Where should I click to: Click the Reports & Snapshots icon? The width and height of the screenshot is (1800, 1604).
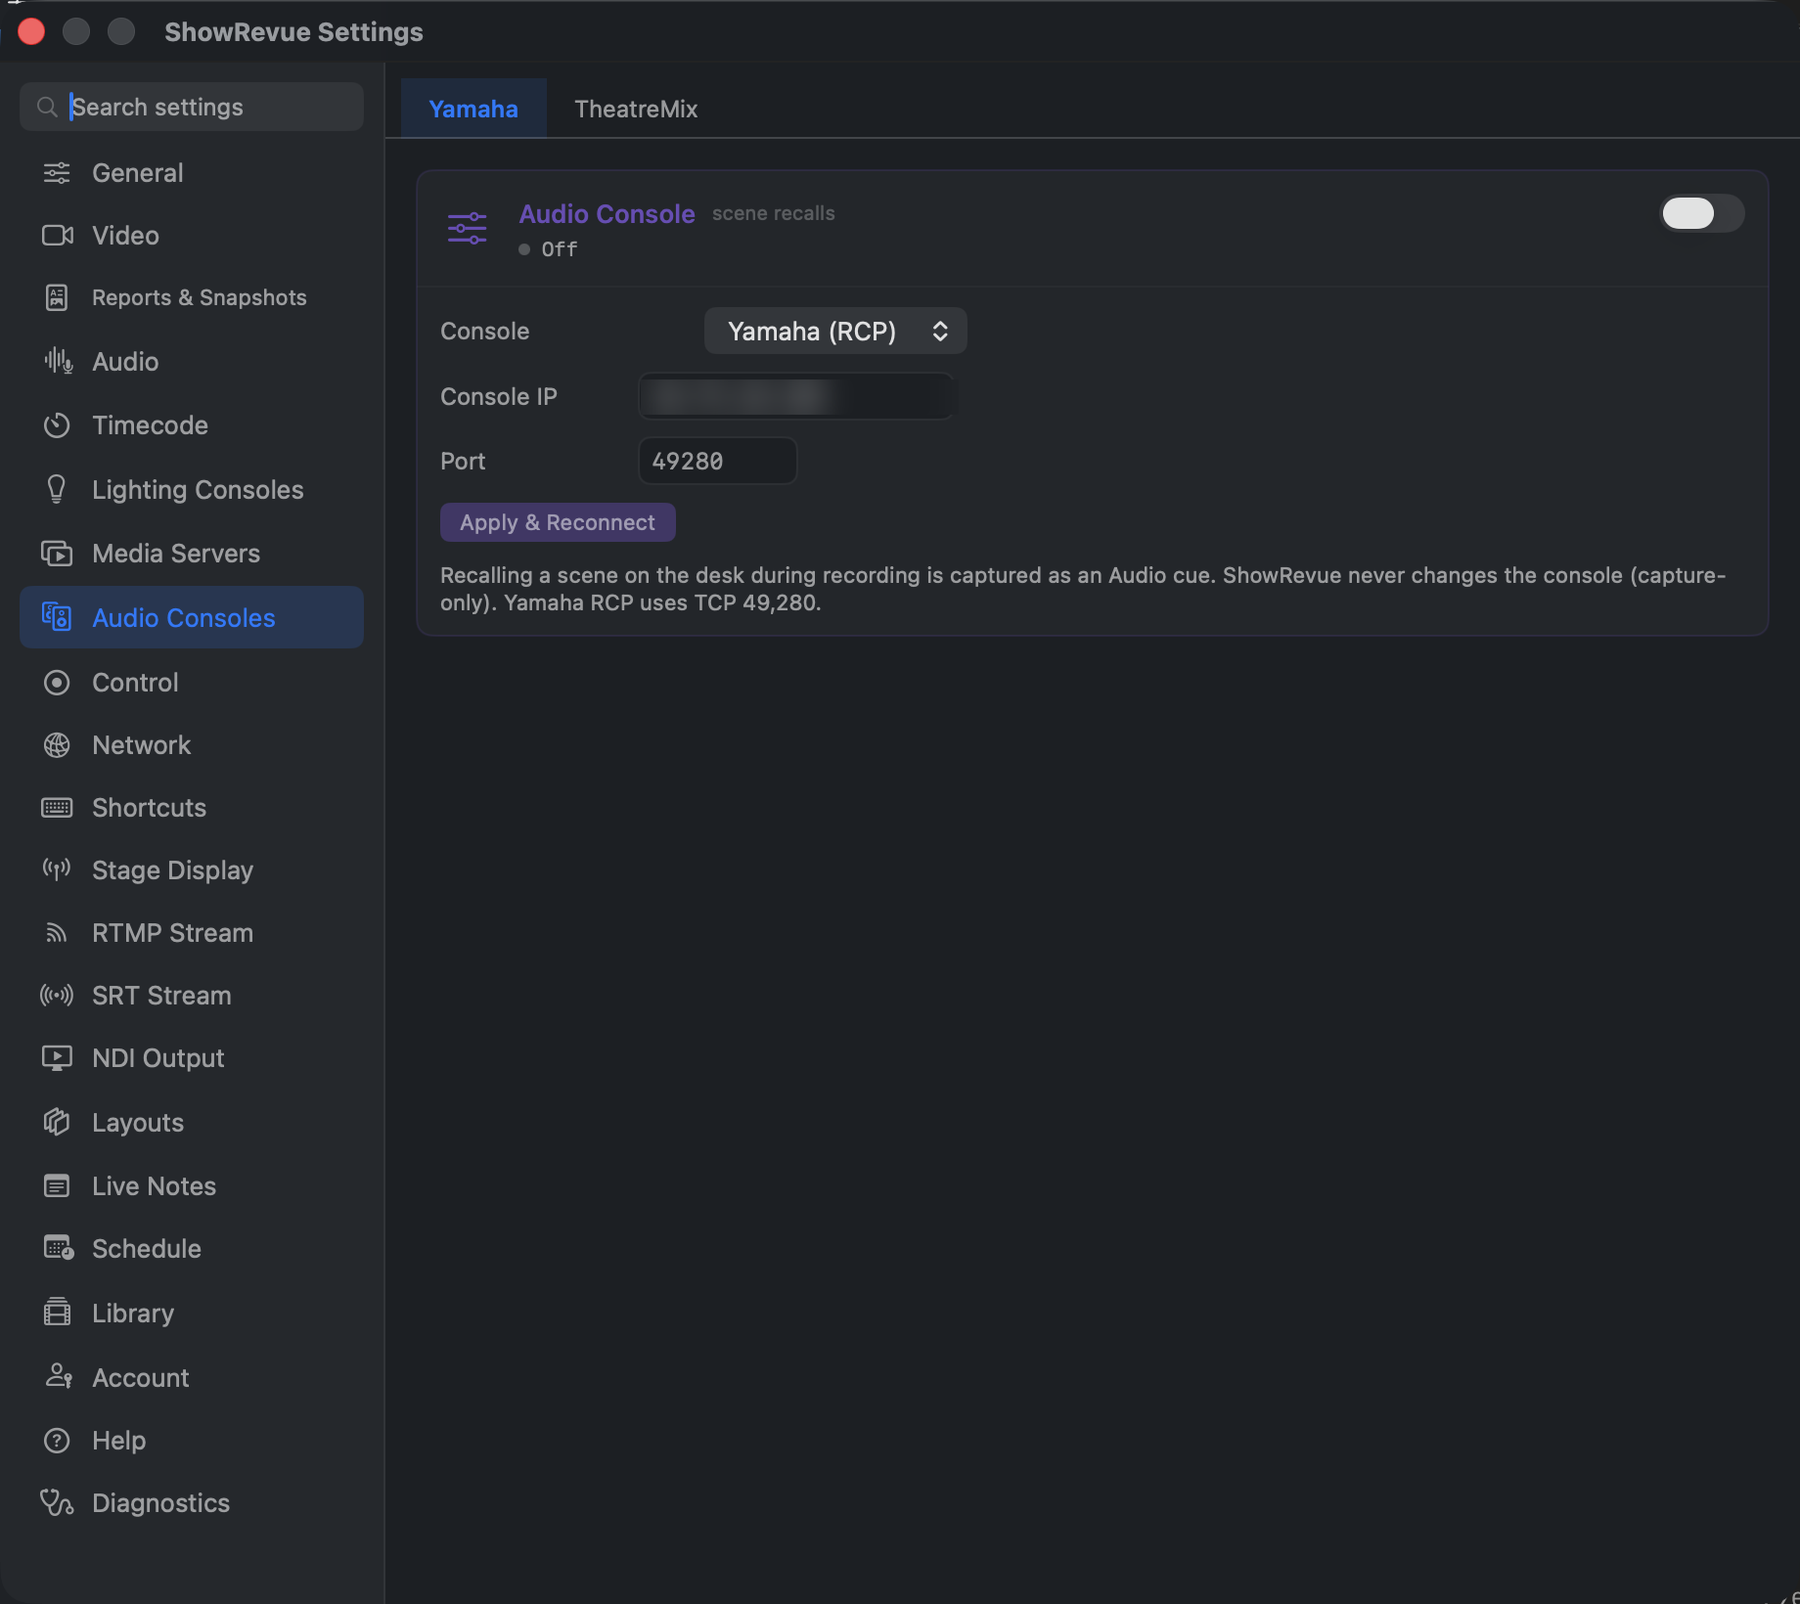point(57,298)
